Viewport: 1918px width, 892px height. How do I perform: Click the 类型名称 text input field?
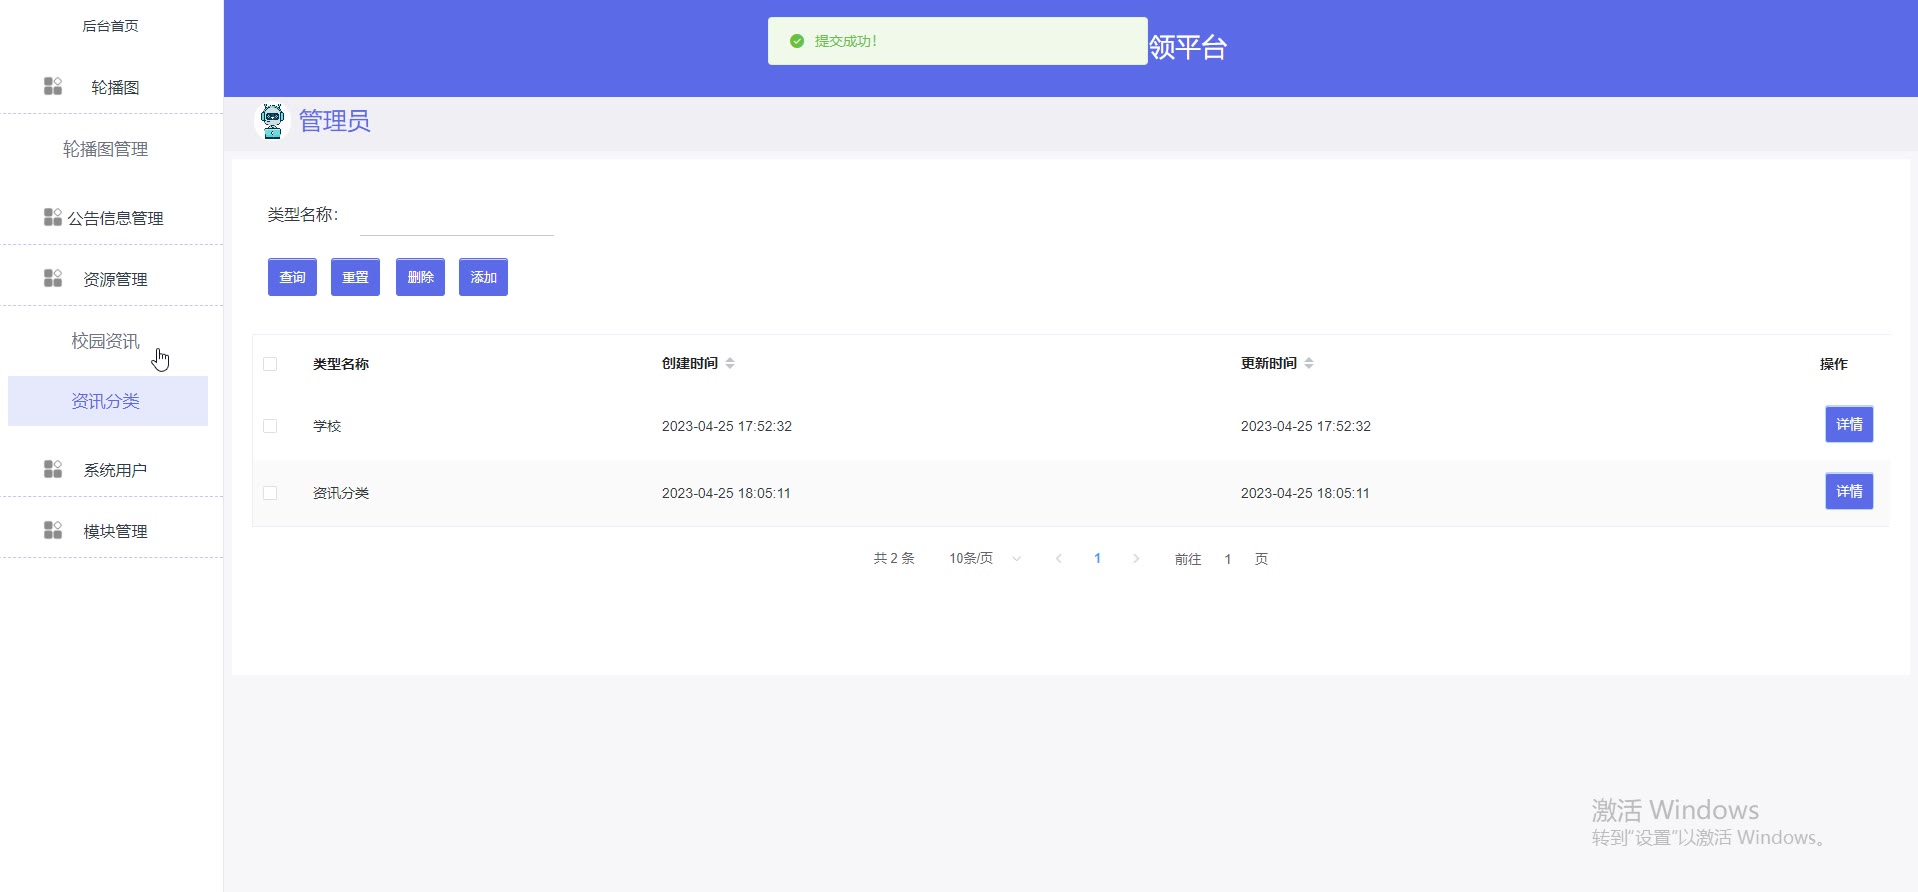click(456, 217)
